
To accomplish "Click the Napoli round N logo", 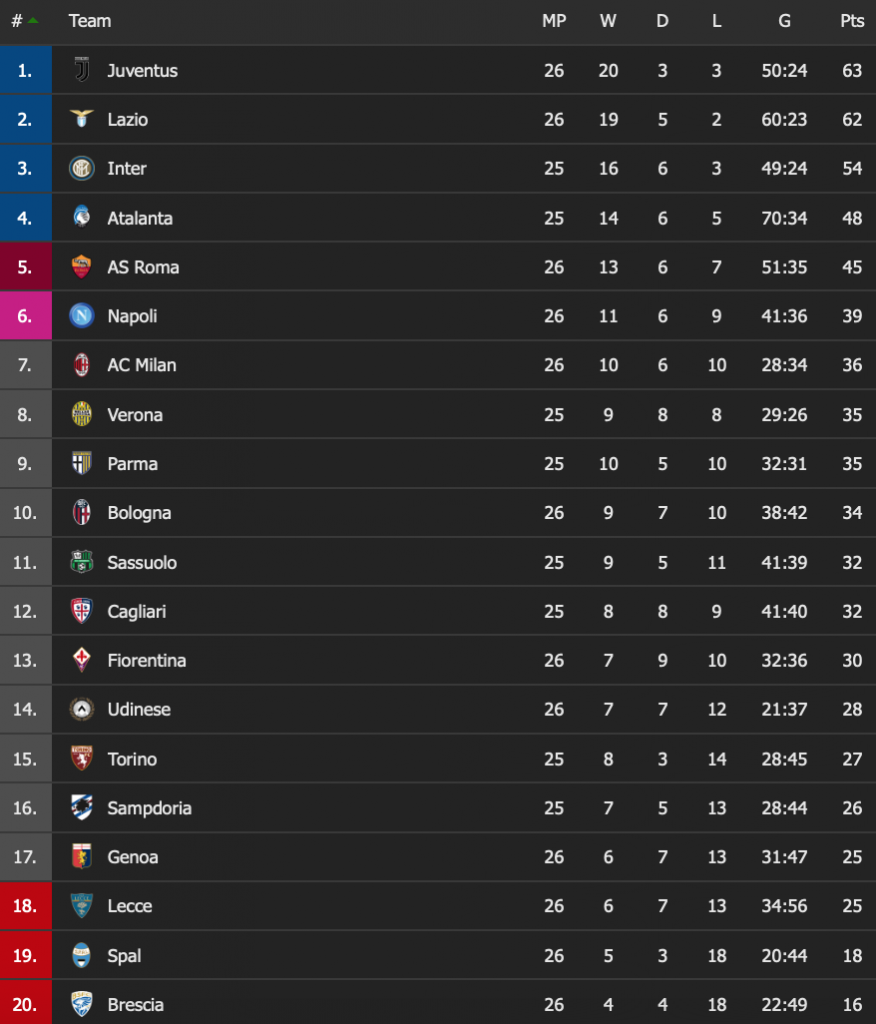I will pyautogui.click(x=82, y=316).
